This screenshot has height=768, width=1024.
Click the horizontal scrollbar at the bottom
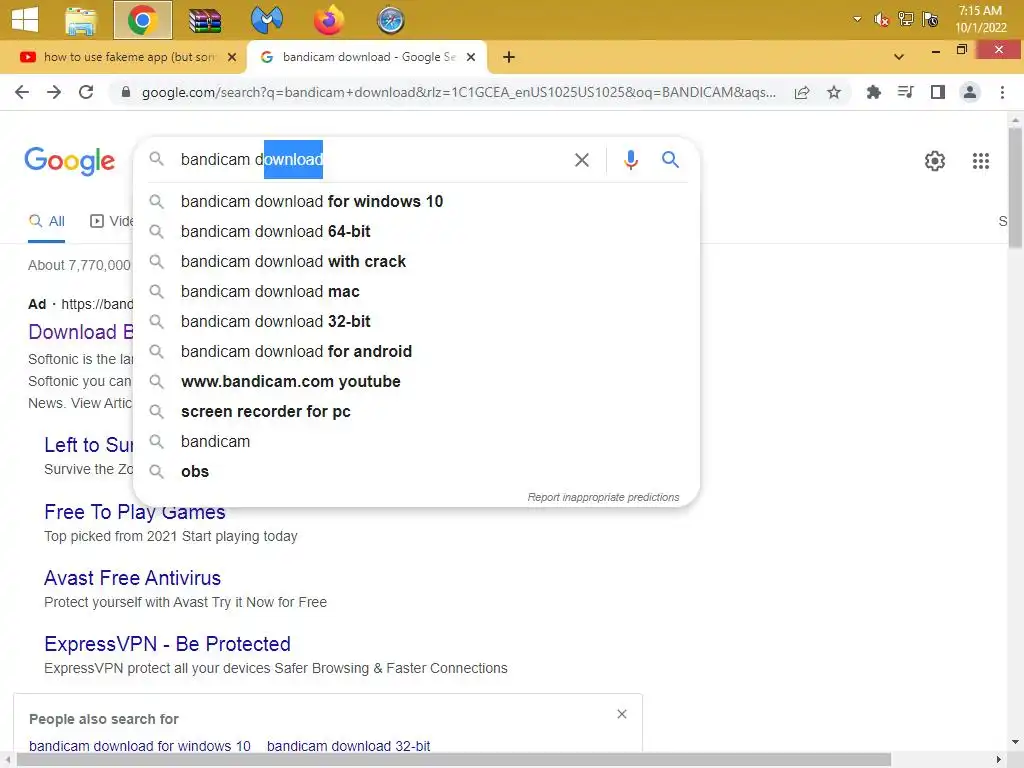coord(454,760)
